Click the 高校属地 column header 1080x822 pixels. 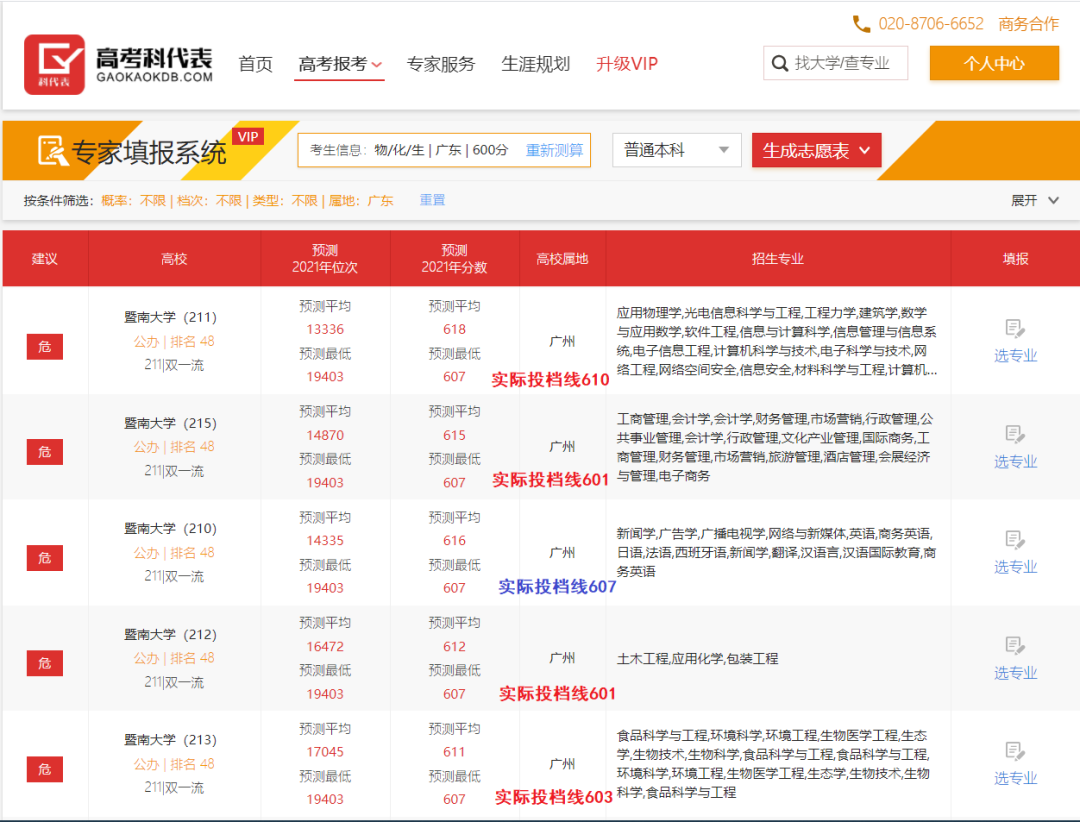tap(562, 259)
